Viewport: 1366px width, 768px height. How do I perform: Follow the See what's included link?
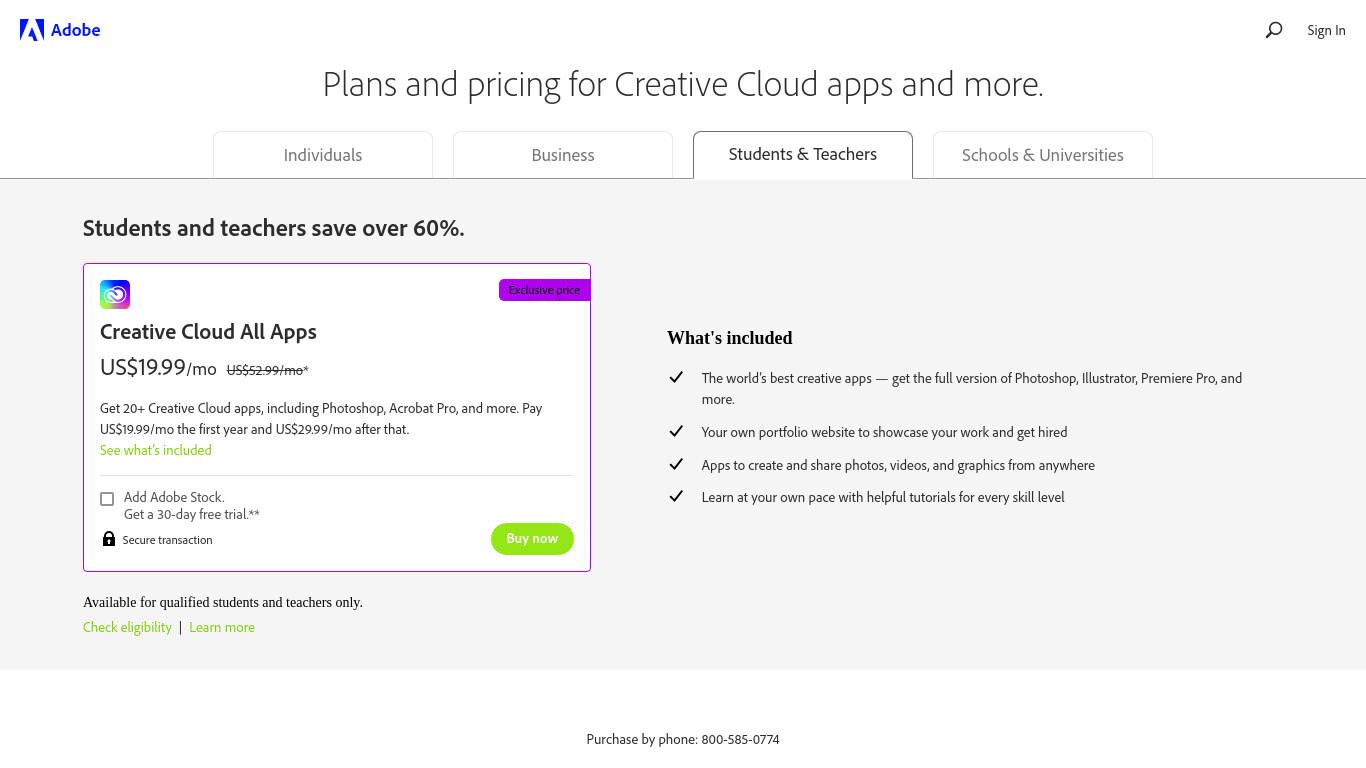click(x=156, y=450)
